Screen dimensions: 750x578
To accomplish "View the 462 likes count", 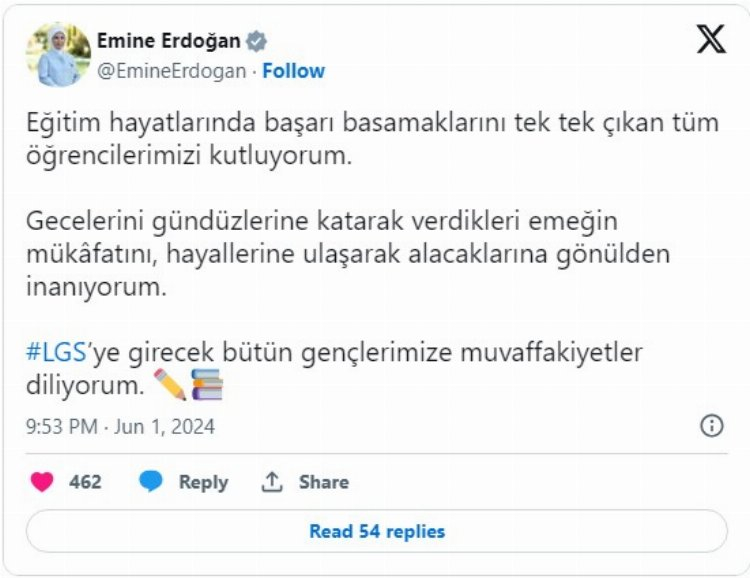I will pyautogui.click(x=85, y=482).
